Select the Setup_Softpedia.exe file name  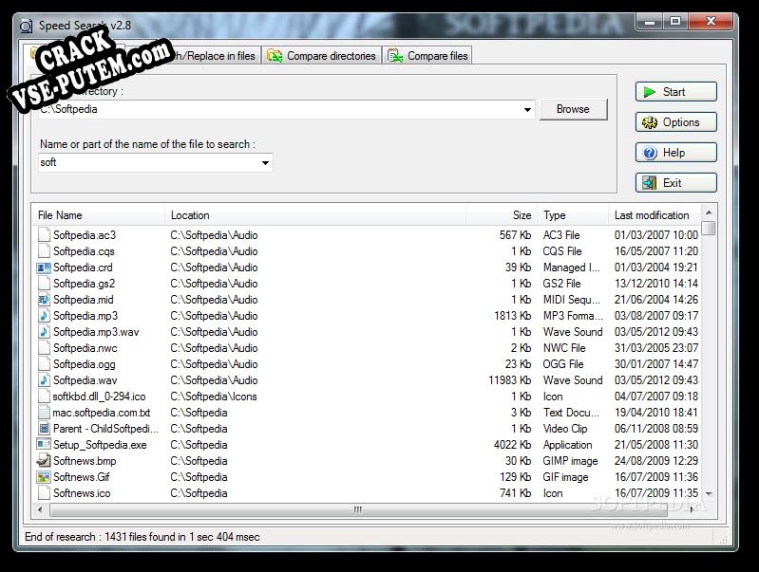click(100, 445)
